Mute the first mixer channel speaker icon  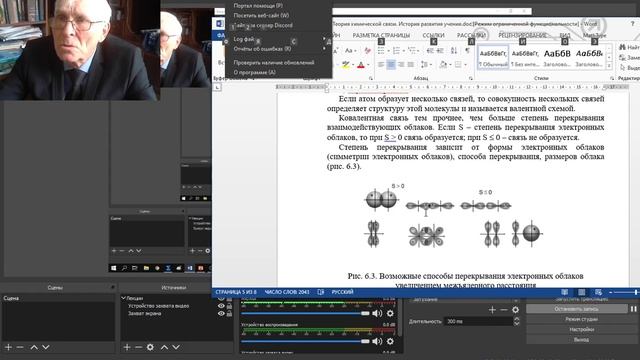tap(377, 313)
